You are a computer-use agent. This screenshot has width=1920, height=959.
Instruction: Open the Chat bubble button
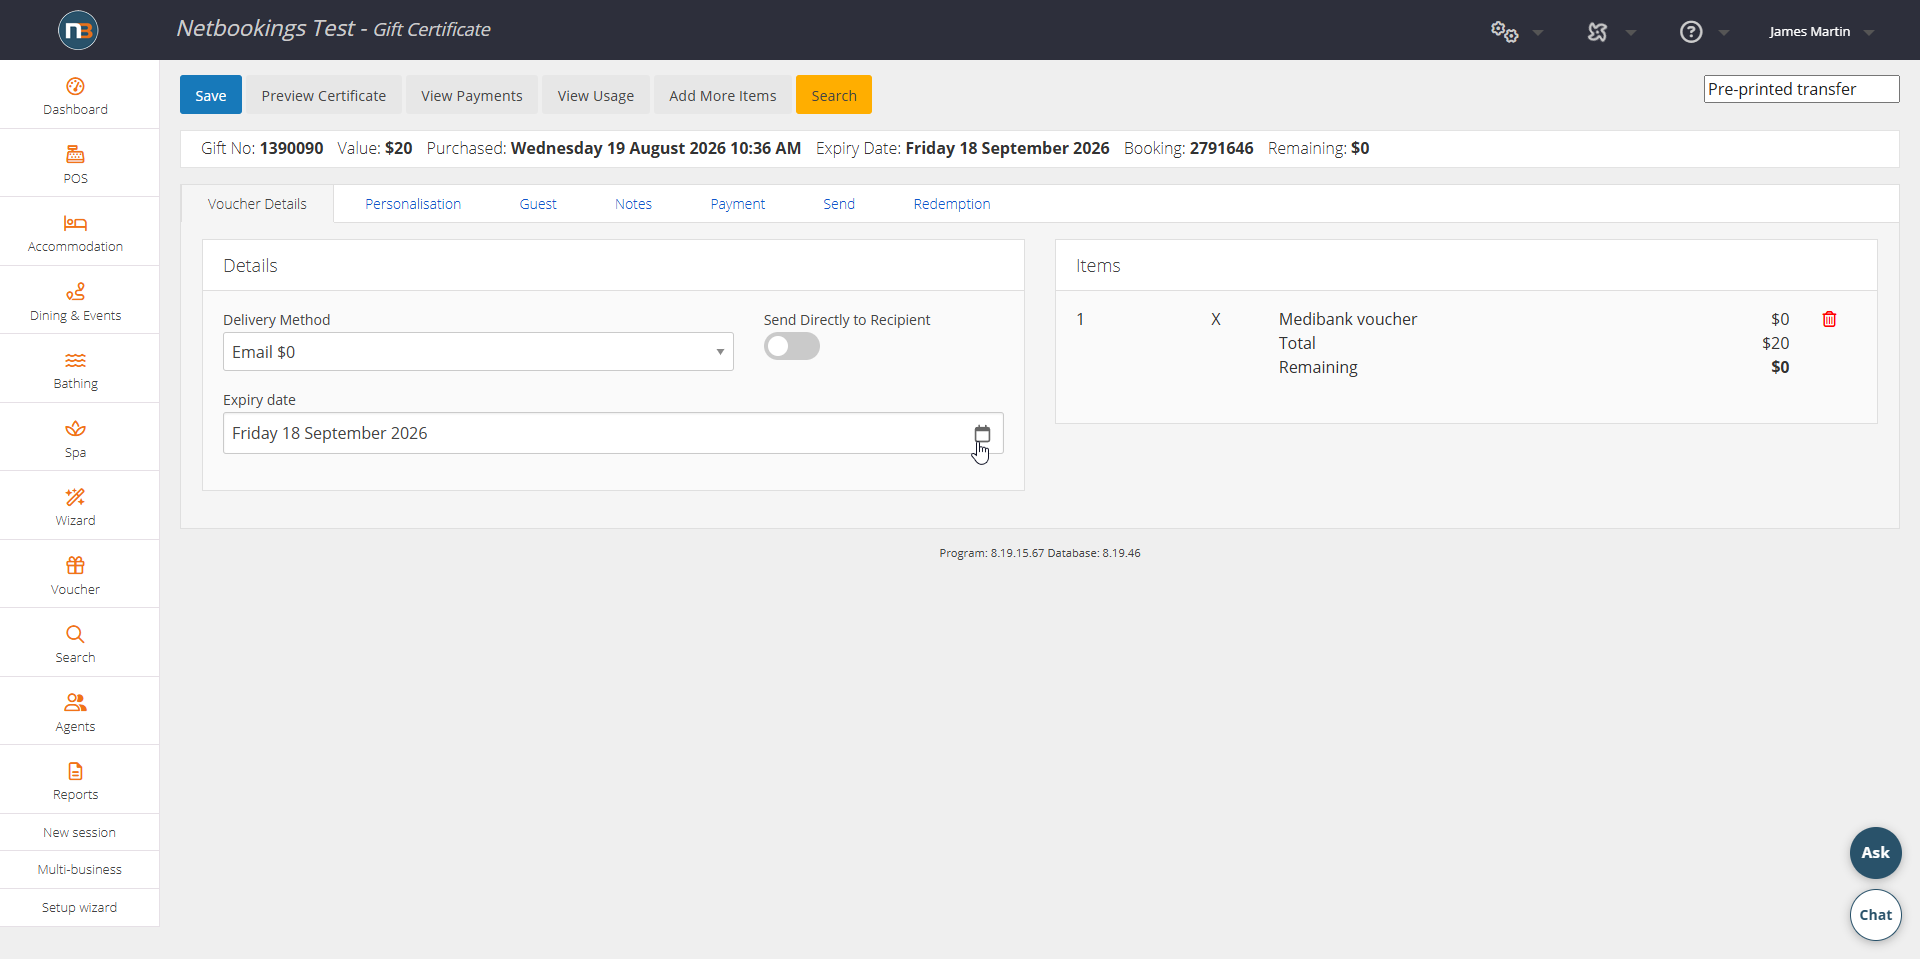(x=1875, y=915)
